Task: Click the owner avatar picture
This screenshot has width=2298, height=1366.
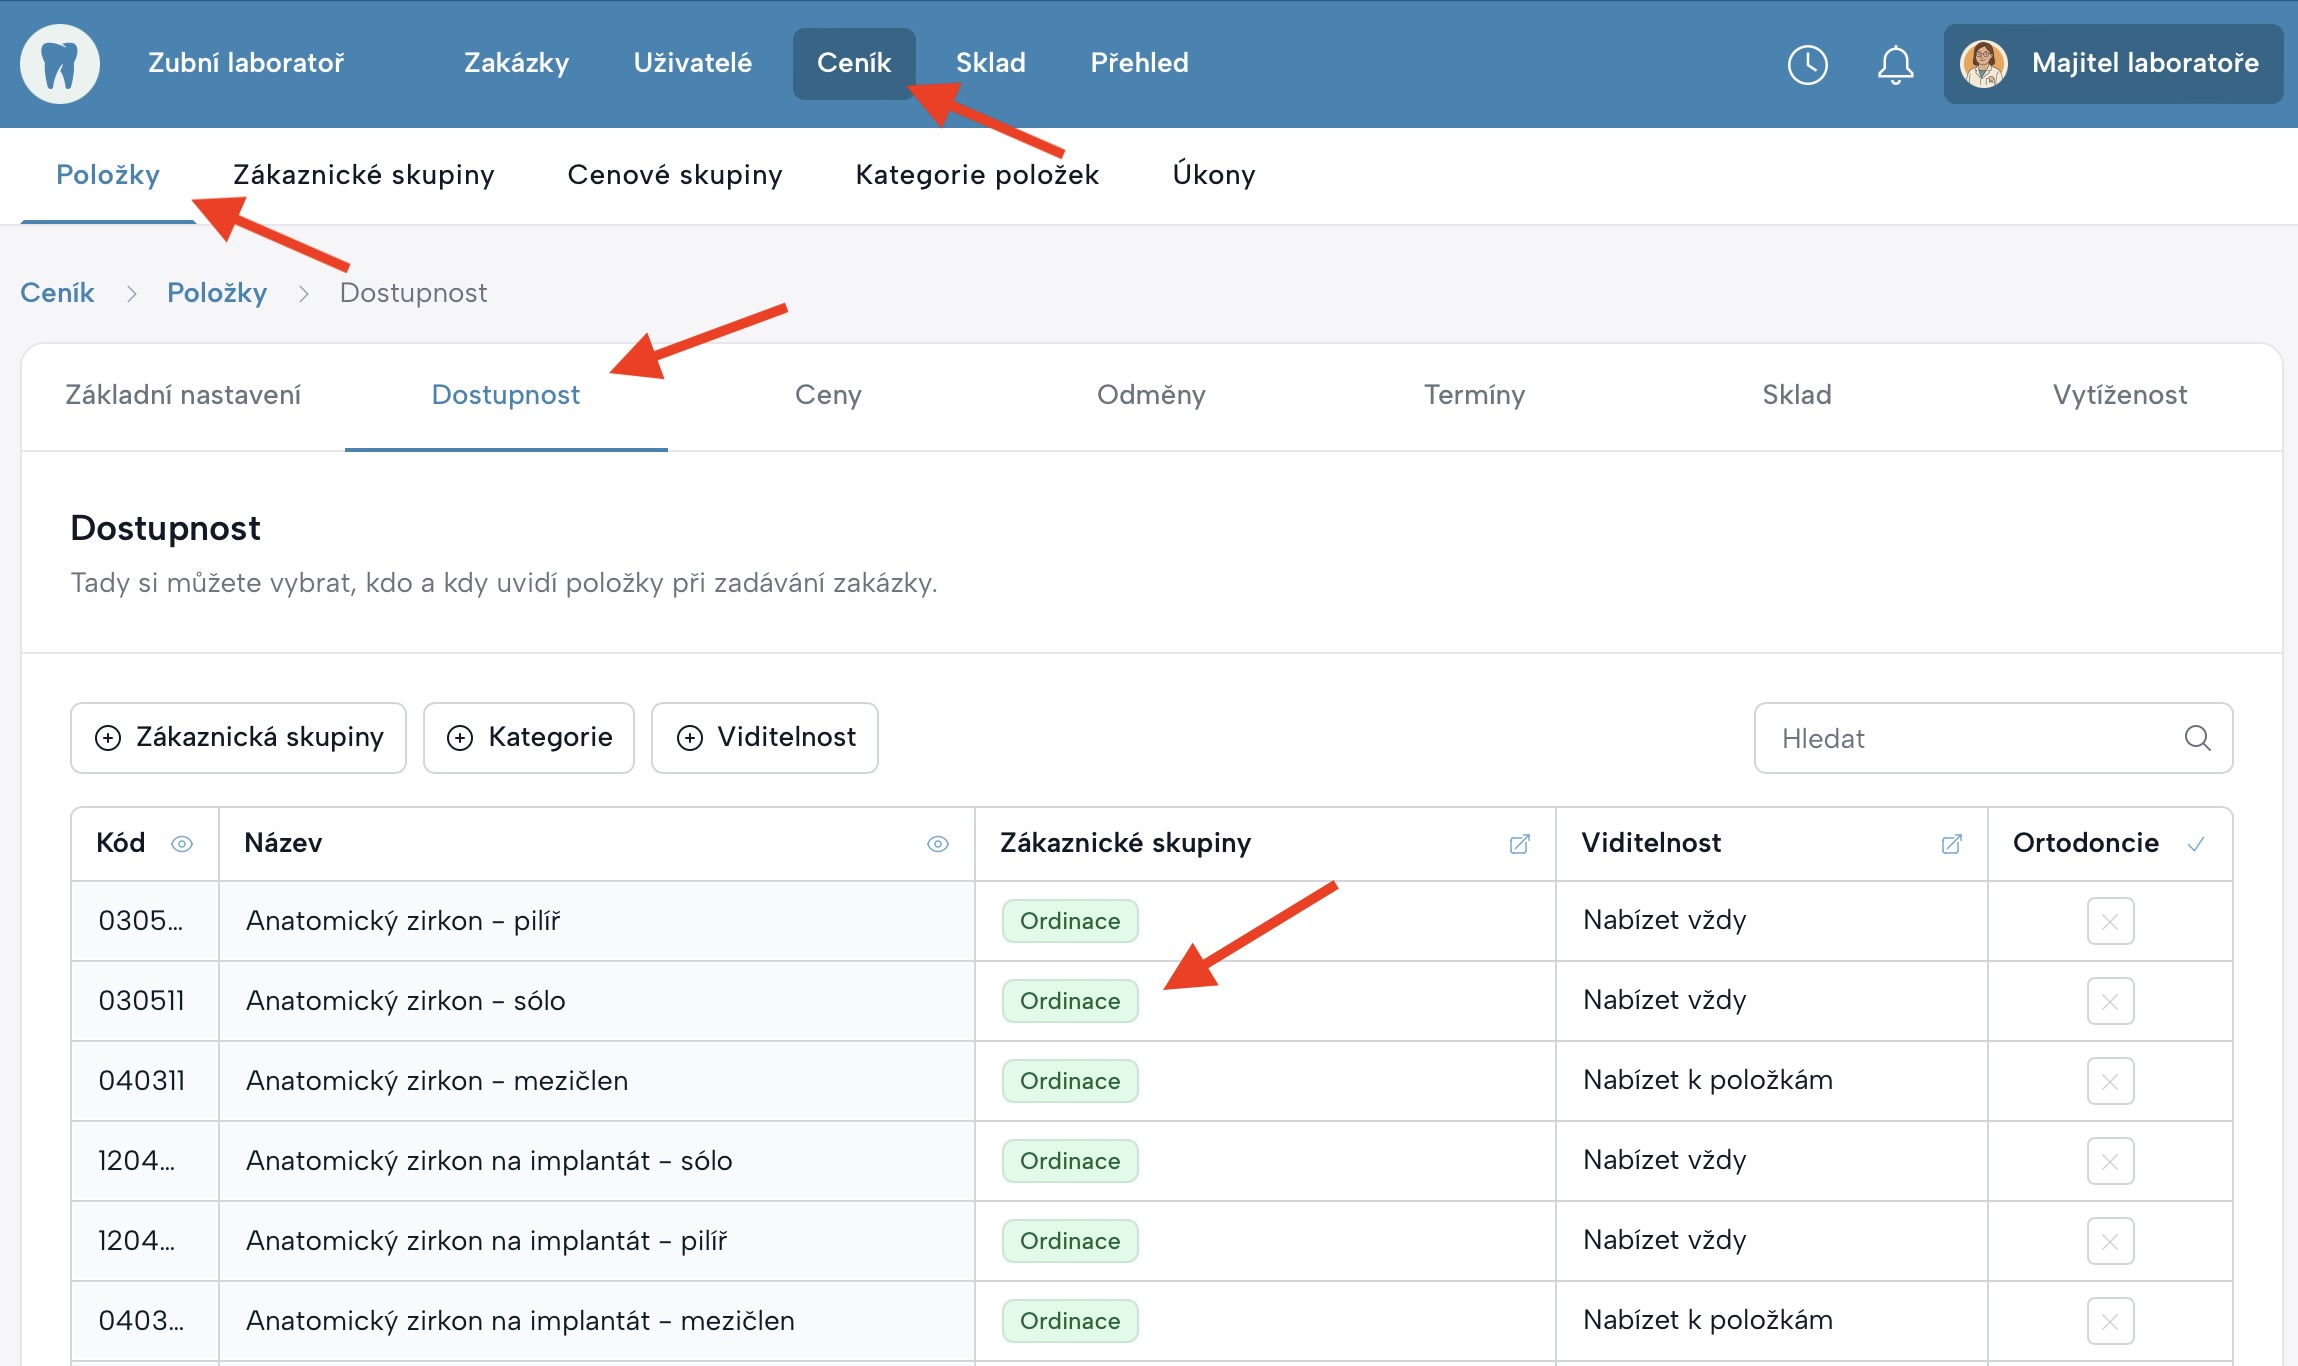Action: tap(1984, 64)
